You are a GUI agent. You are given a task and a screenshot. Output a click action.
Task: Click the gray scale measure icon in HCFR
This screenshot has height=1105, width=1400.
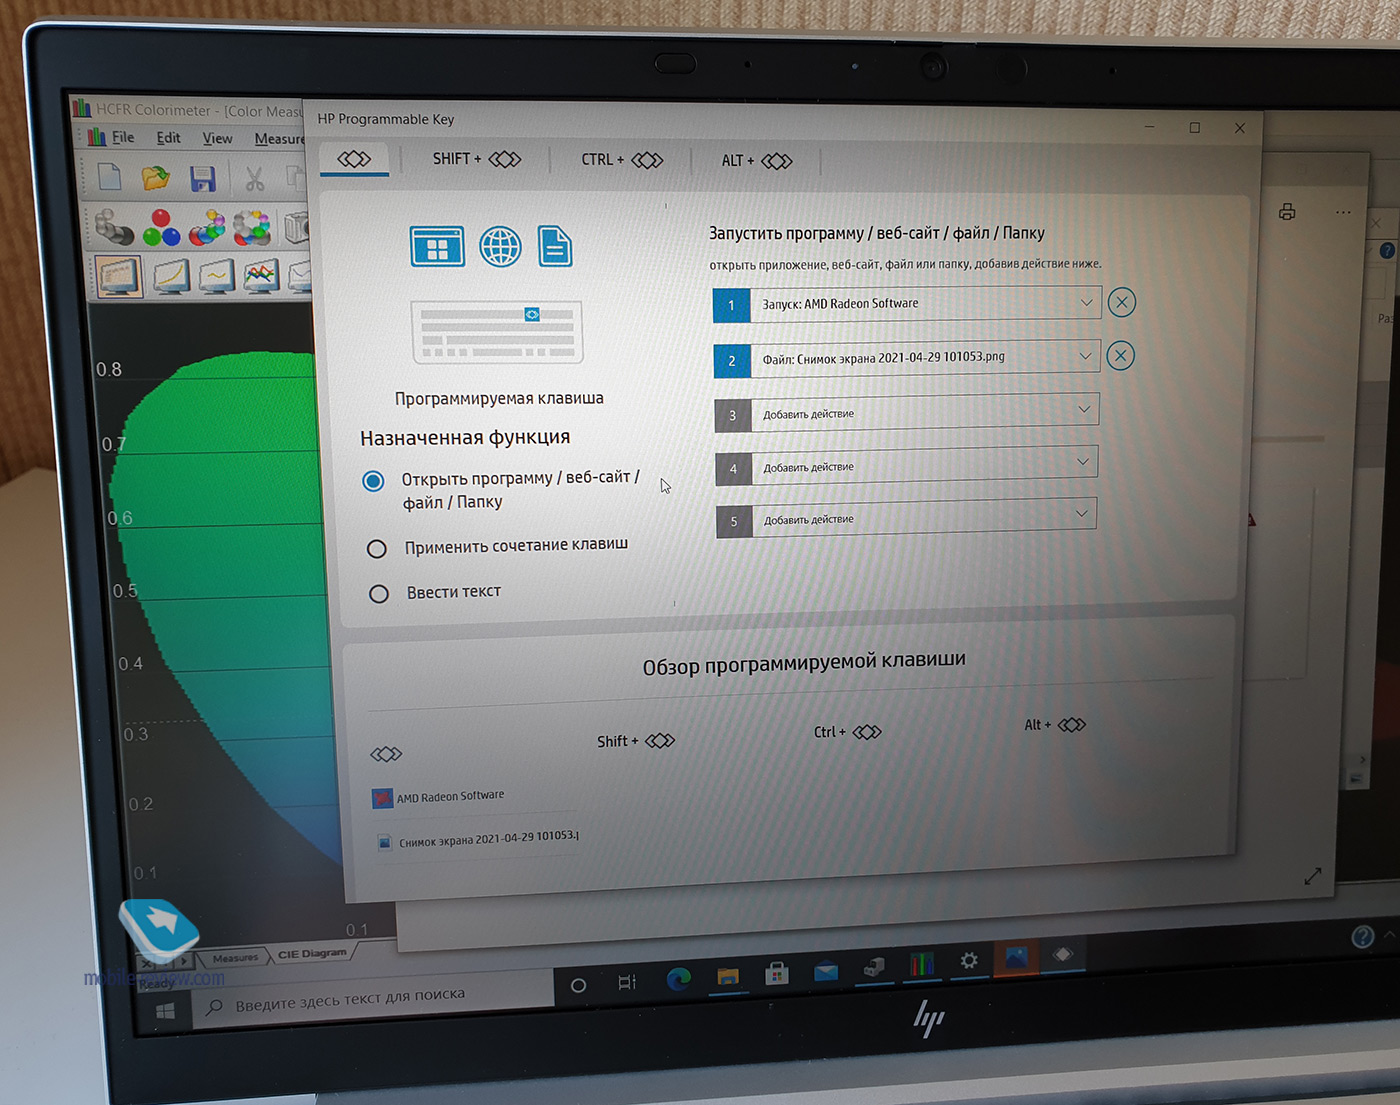click(113, 227)
